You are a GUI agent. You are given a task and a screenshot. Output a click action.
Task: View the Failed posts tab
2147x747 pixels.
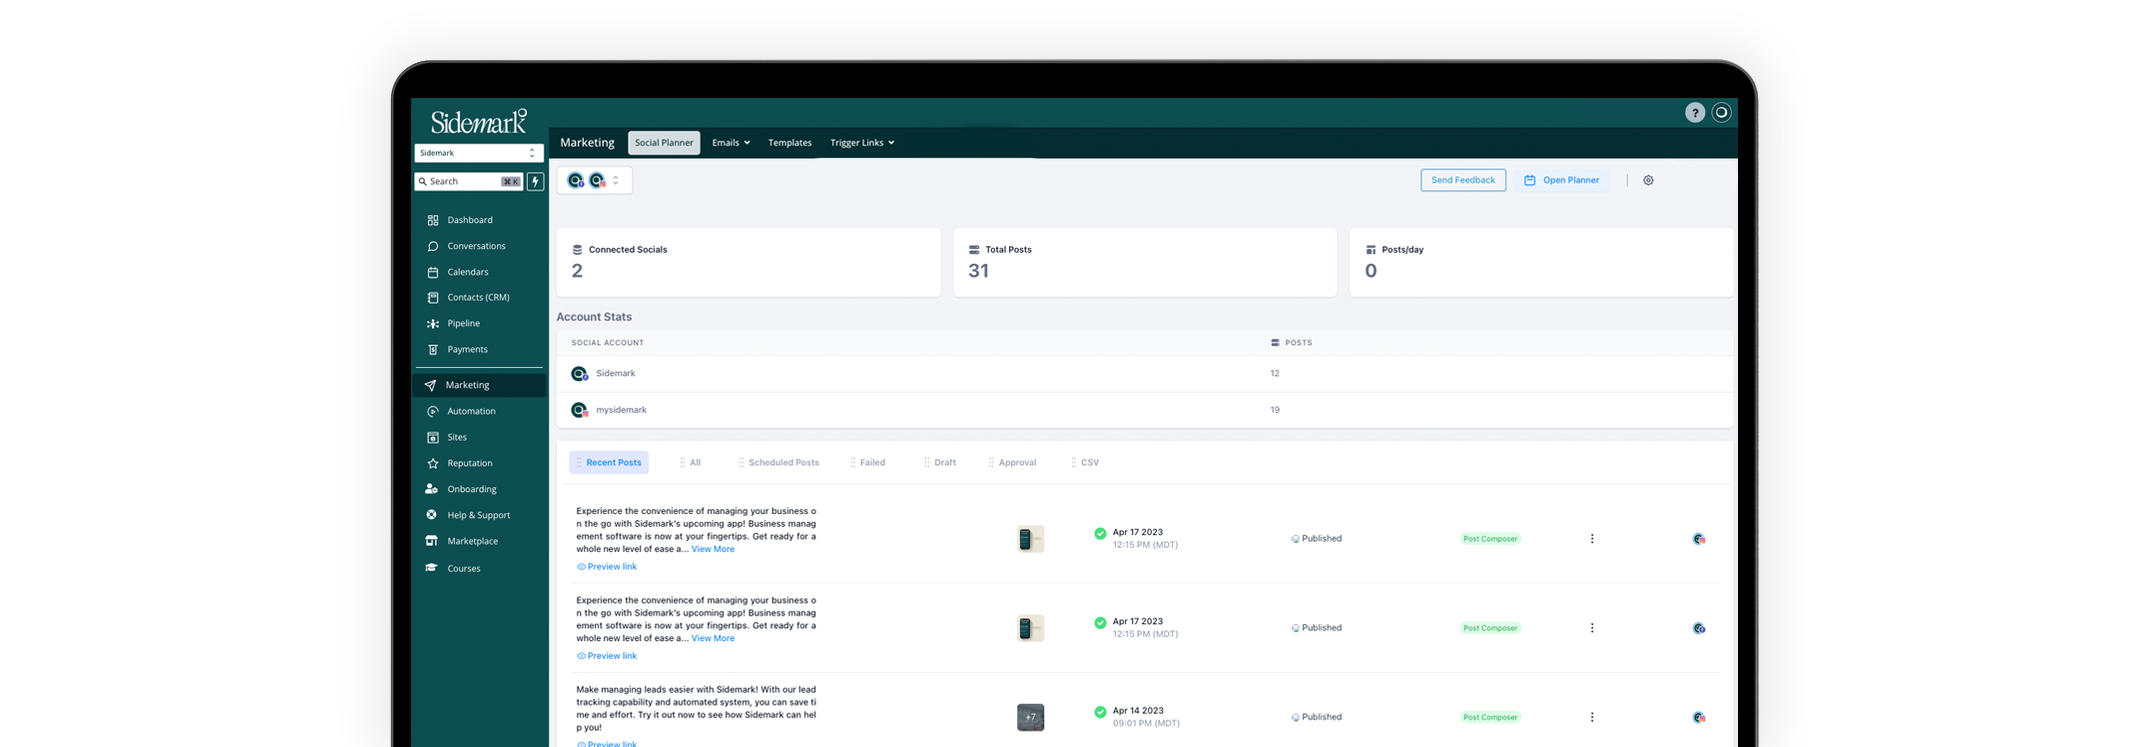pos(868,463)
